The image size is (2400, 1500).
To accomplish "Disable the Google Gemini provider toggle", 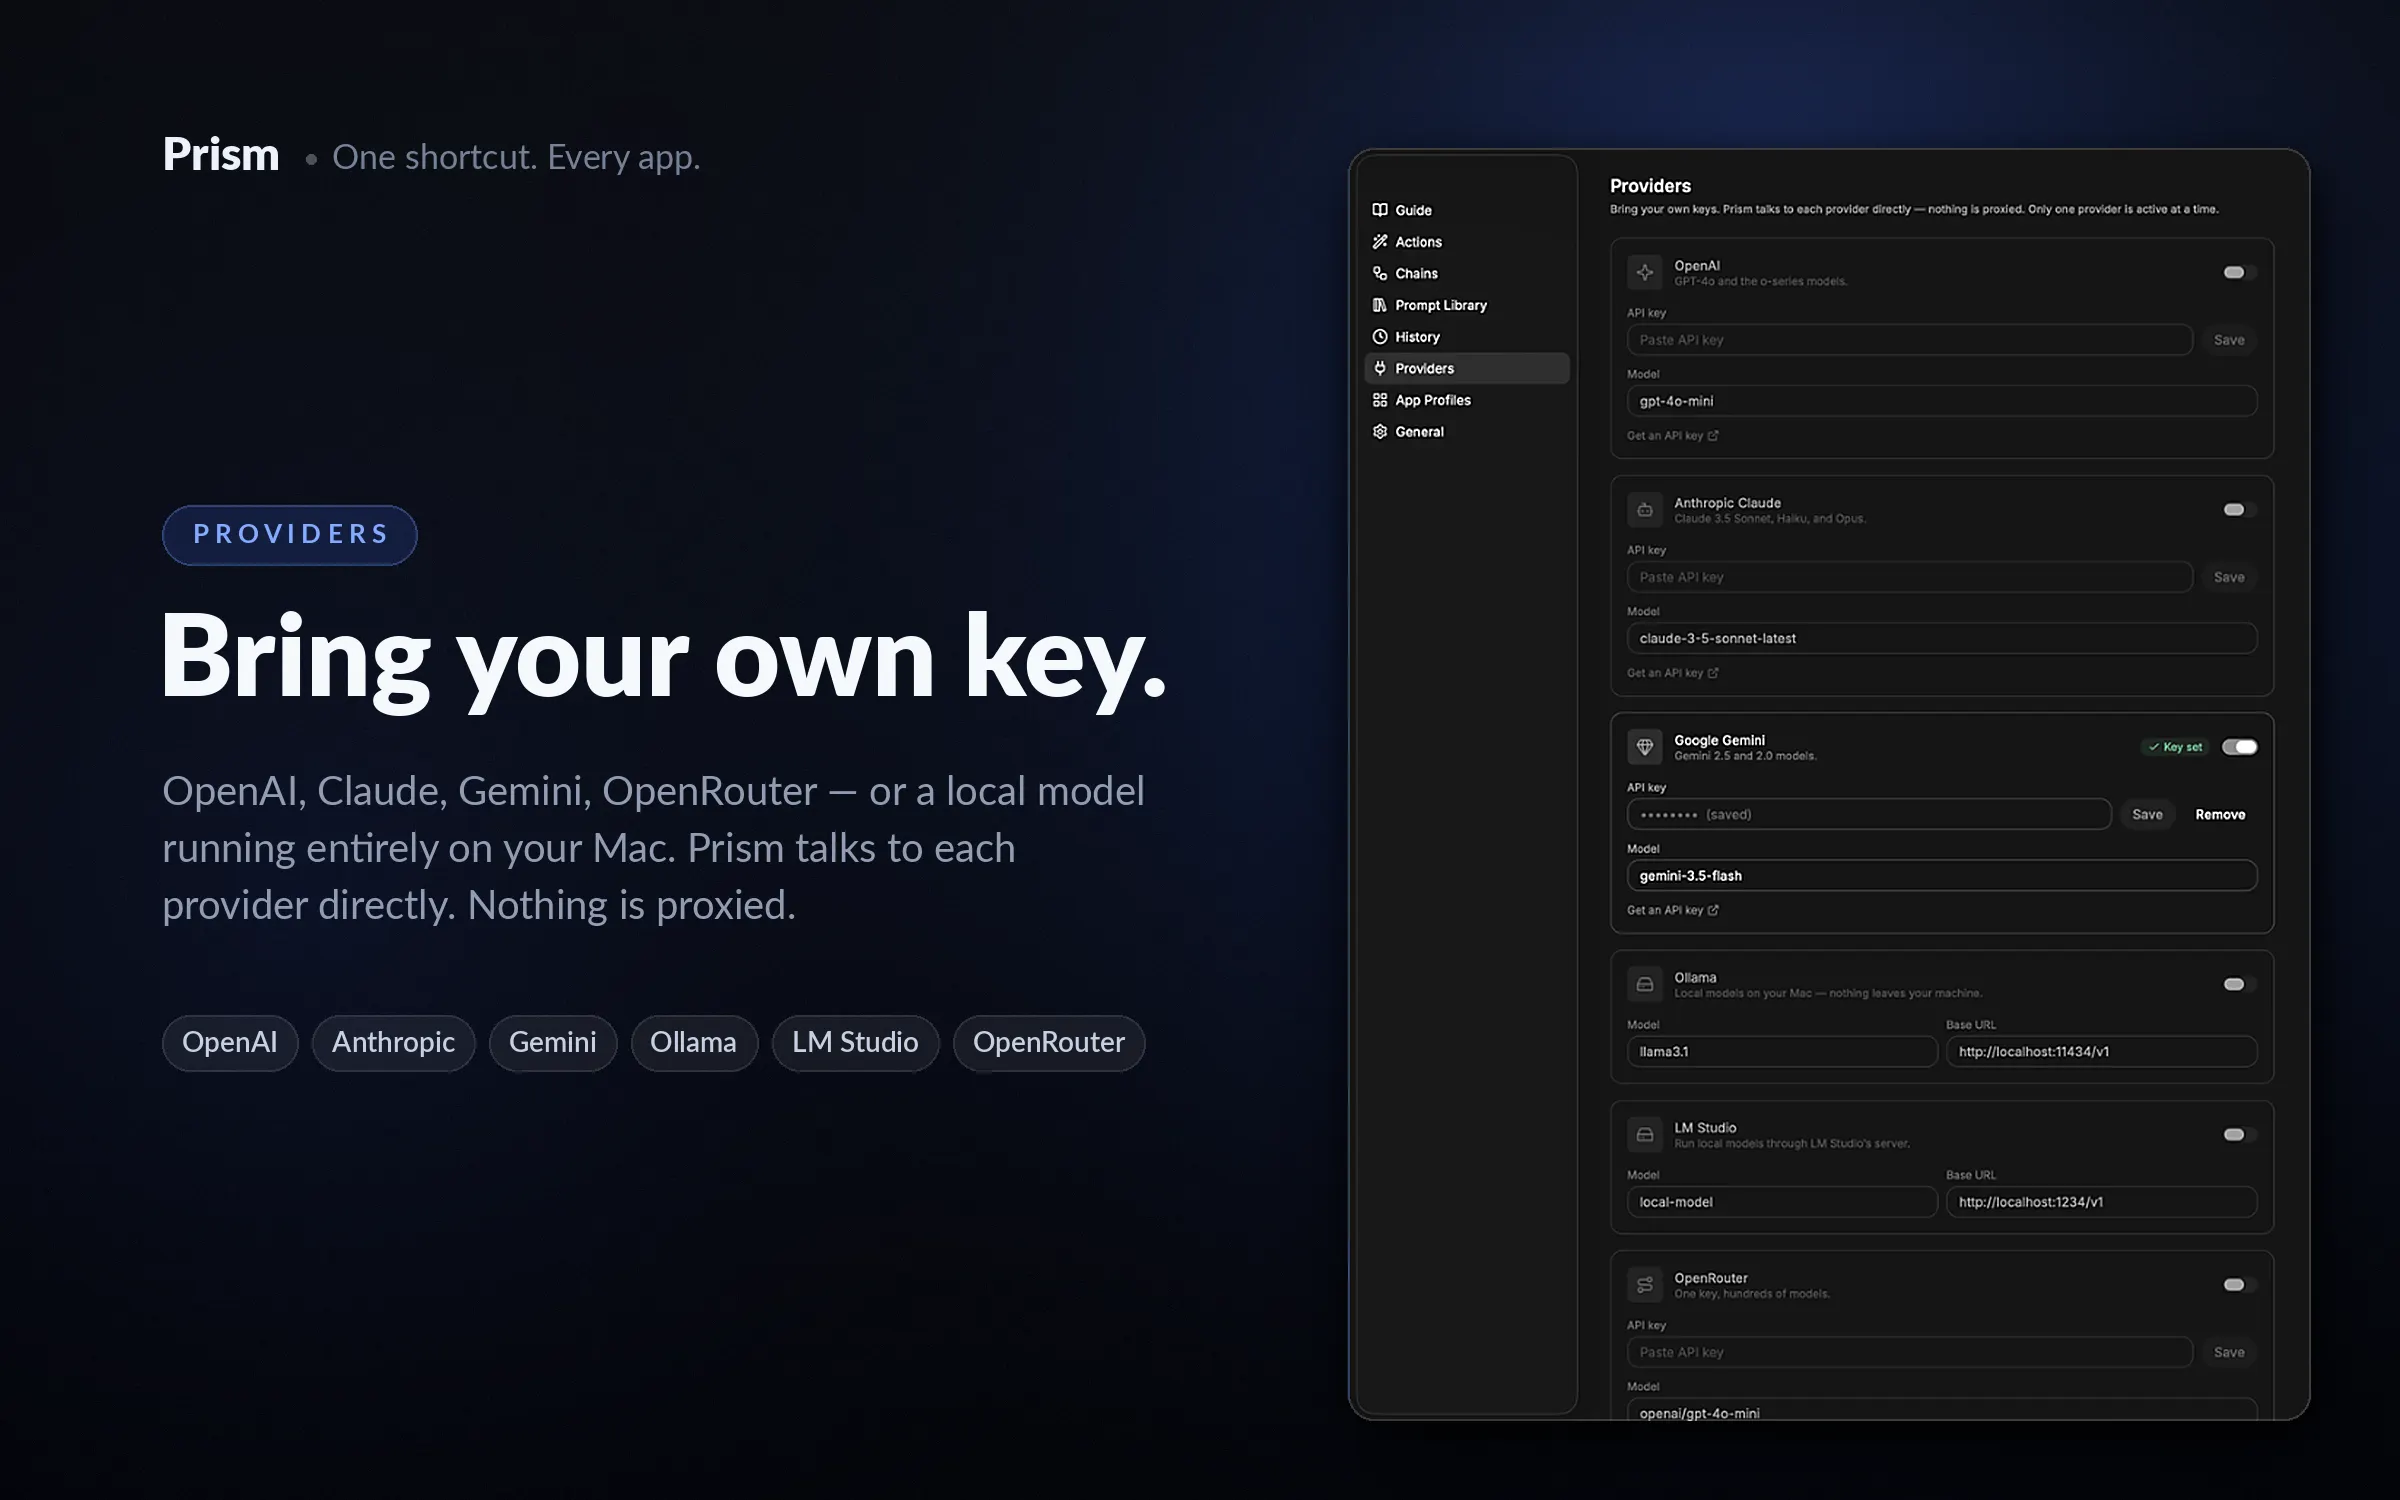I will point(2239,747).
